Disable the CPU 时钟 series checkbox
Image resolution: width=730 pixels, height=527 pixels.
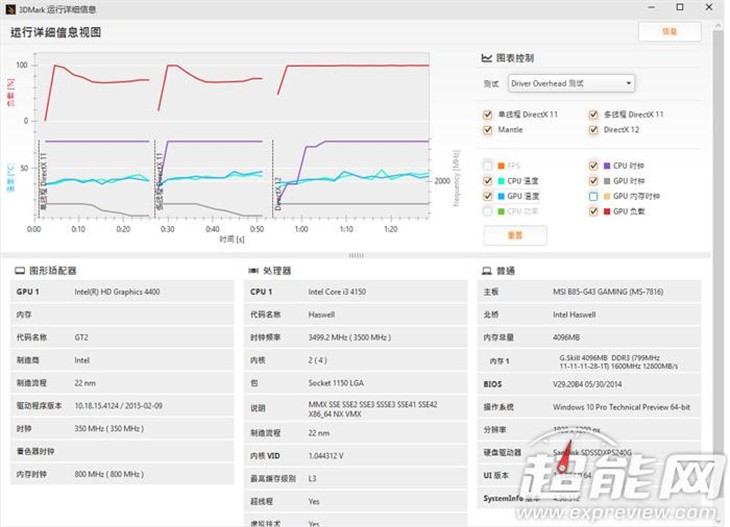click(x=593, y=166)
